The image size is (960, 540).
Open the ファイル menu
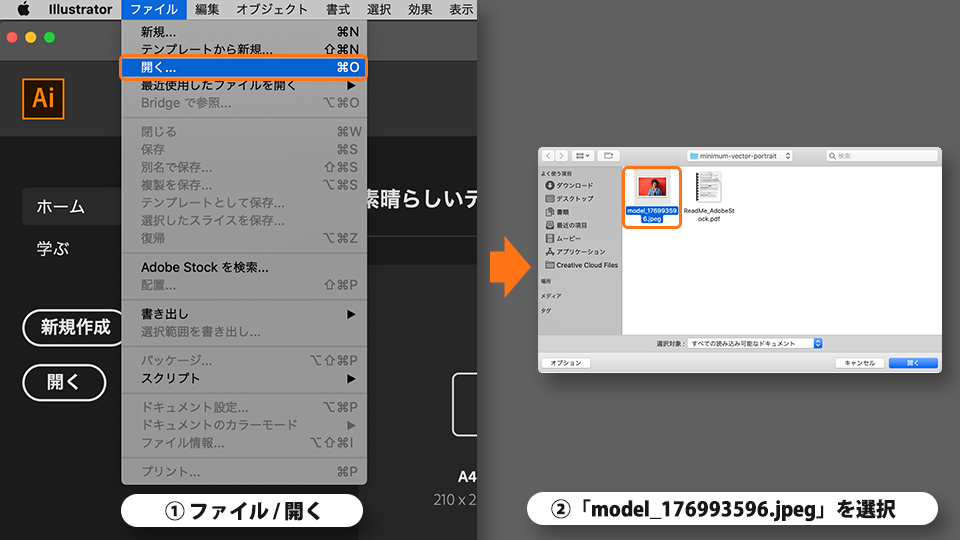(154, 9)
